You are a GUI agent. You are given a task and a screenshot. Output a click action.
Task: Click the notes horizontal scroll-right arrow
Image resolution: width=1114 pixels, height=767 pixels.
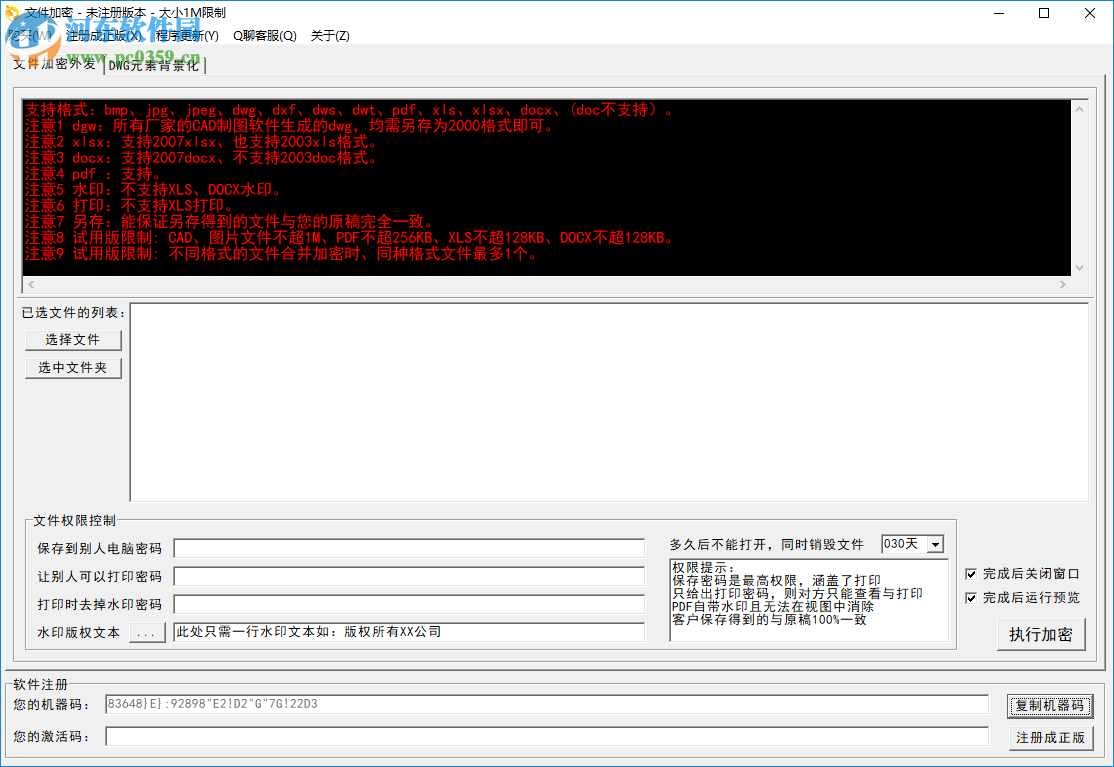click(1063, 284)
